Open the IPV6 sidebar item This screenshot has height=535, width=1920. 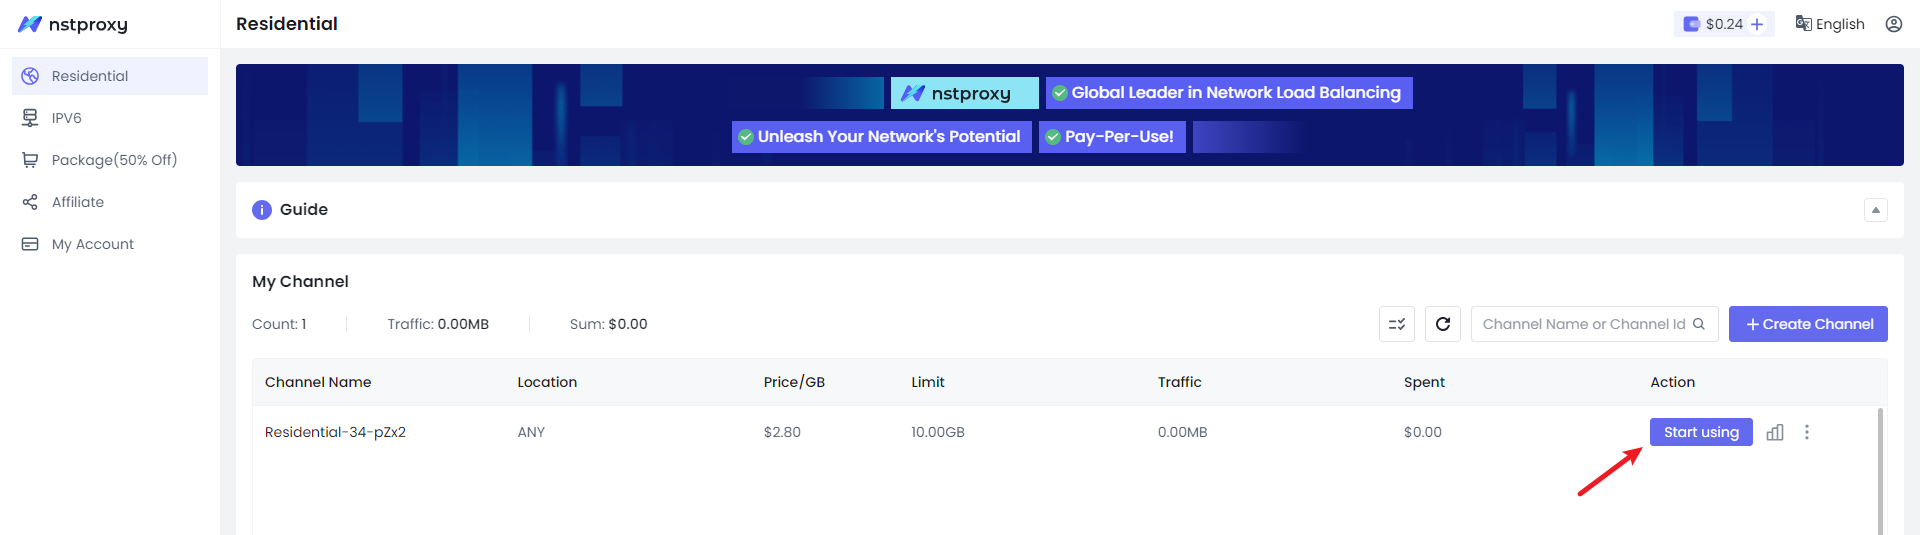(x=110, y=118)
